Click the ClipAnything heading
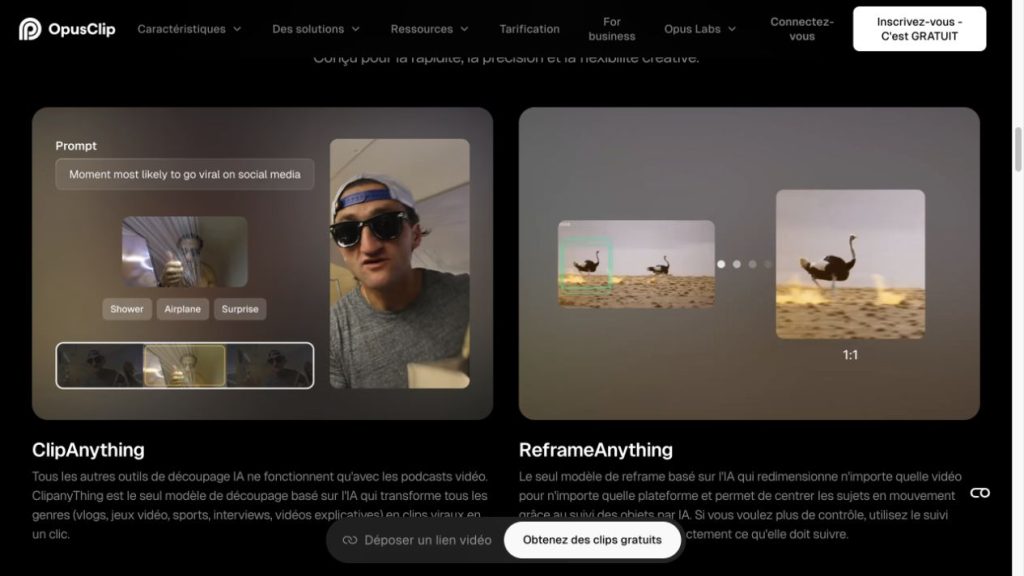This screenshot has width=1024, height=576. 88,450
